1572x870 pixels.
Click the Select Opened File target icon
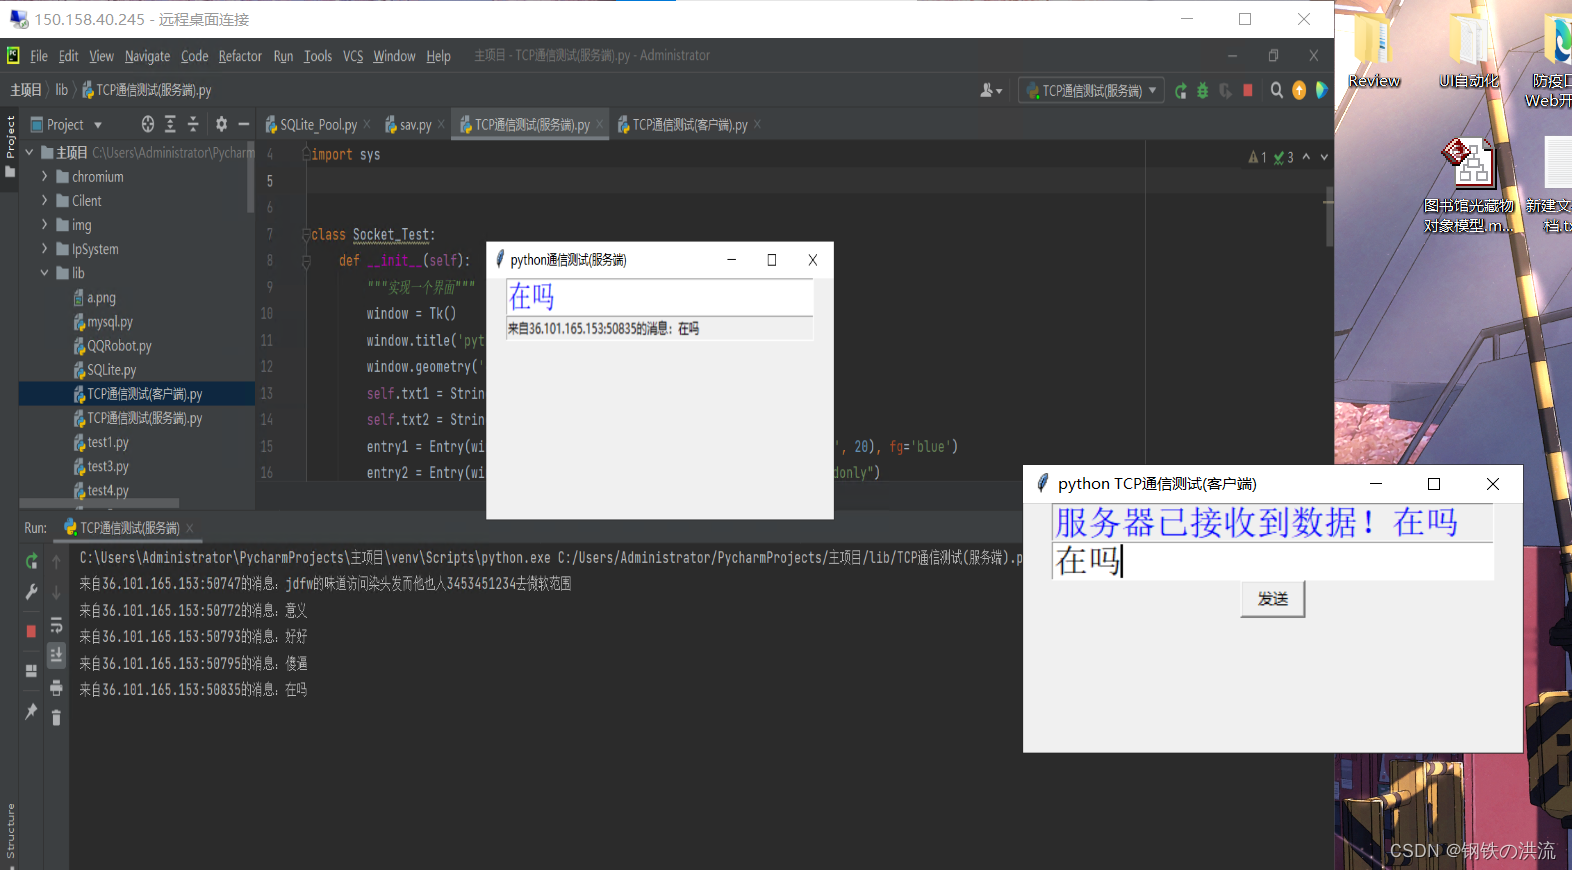tap(148, 124)
